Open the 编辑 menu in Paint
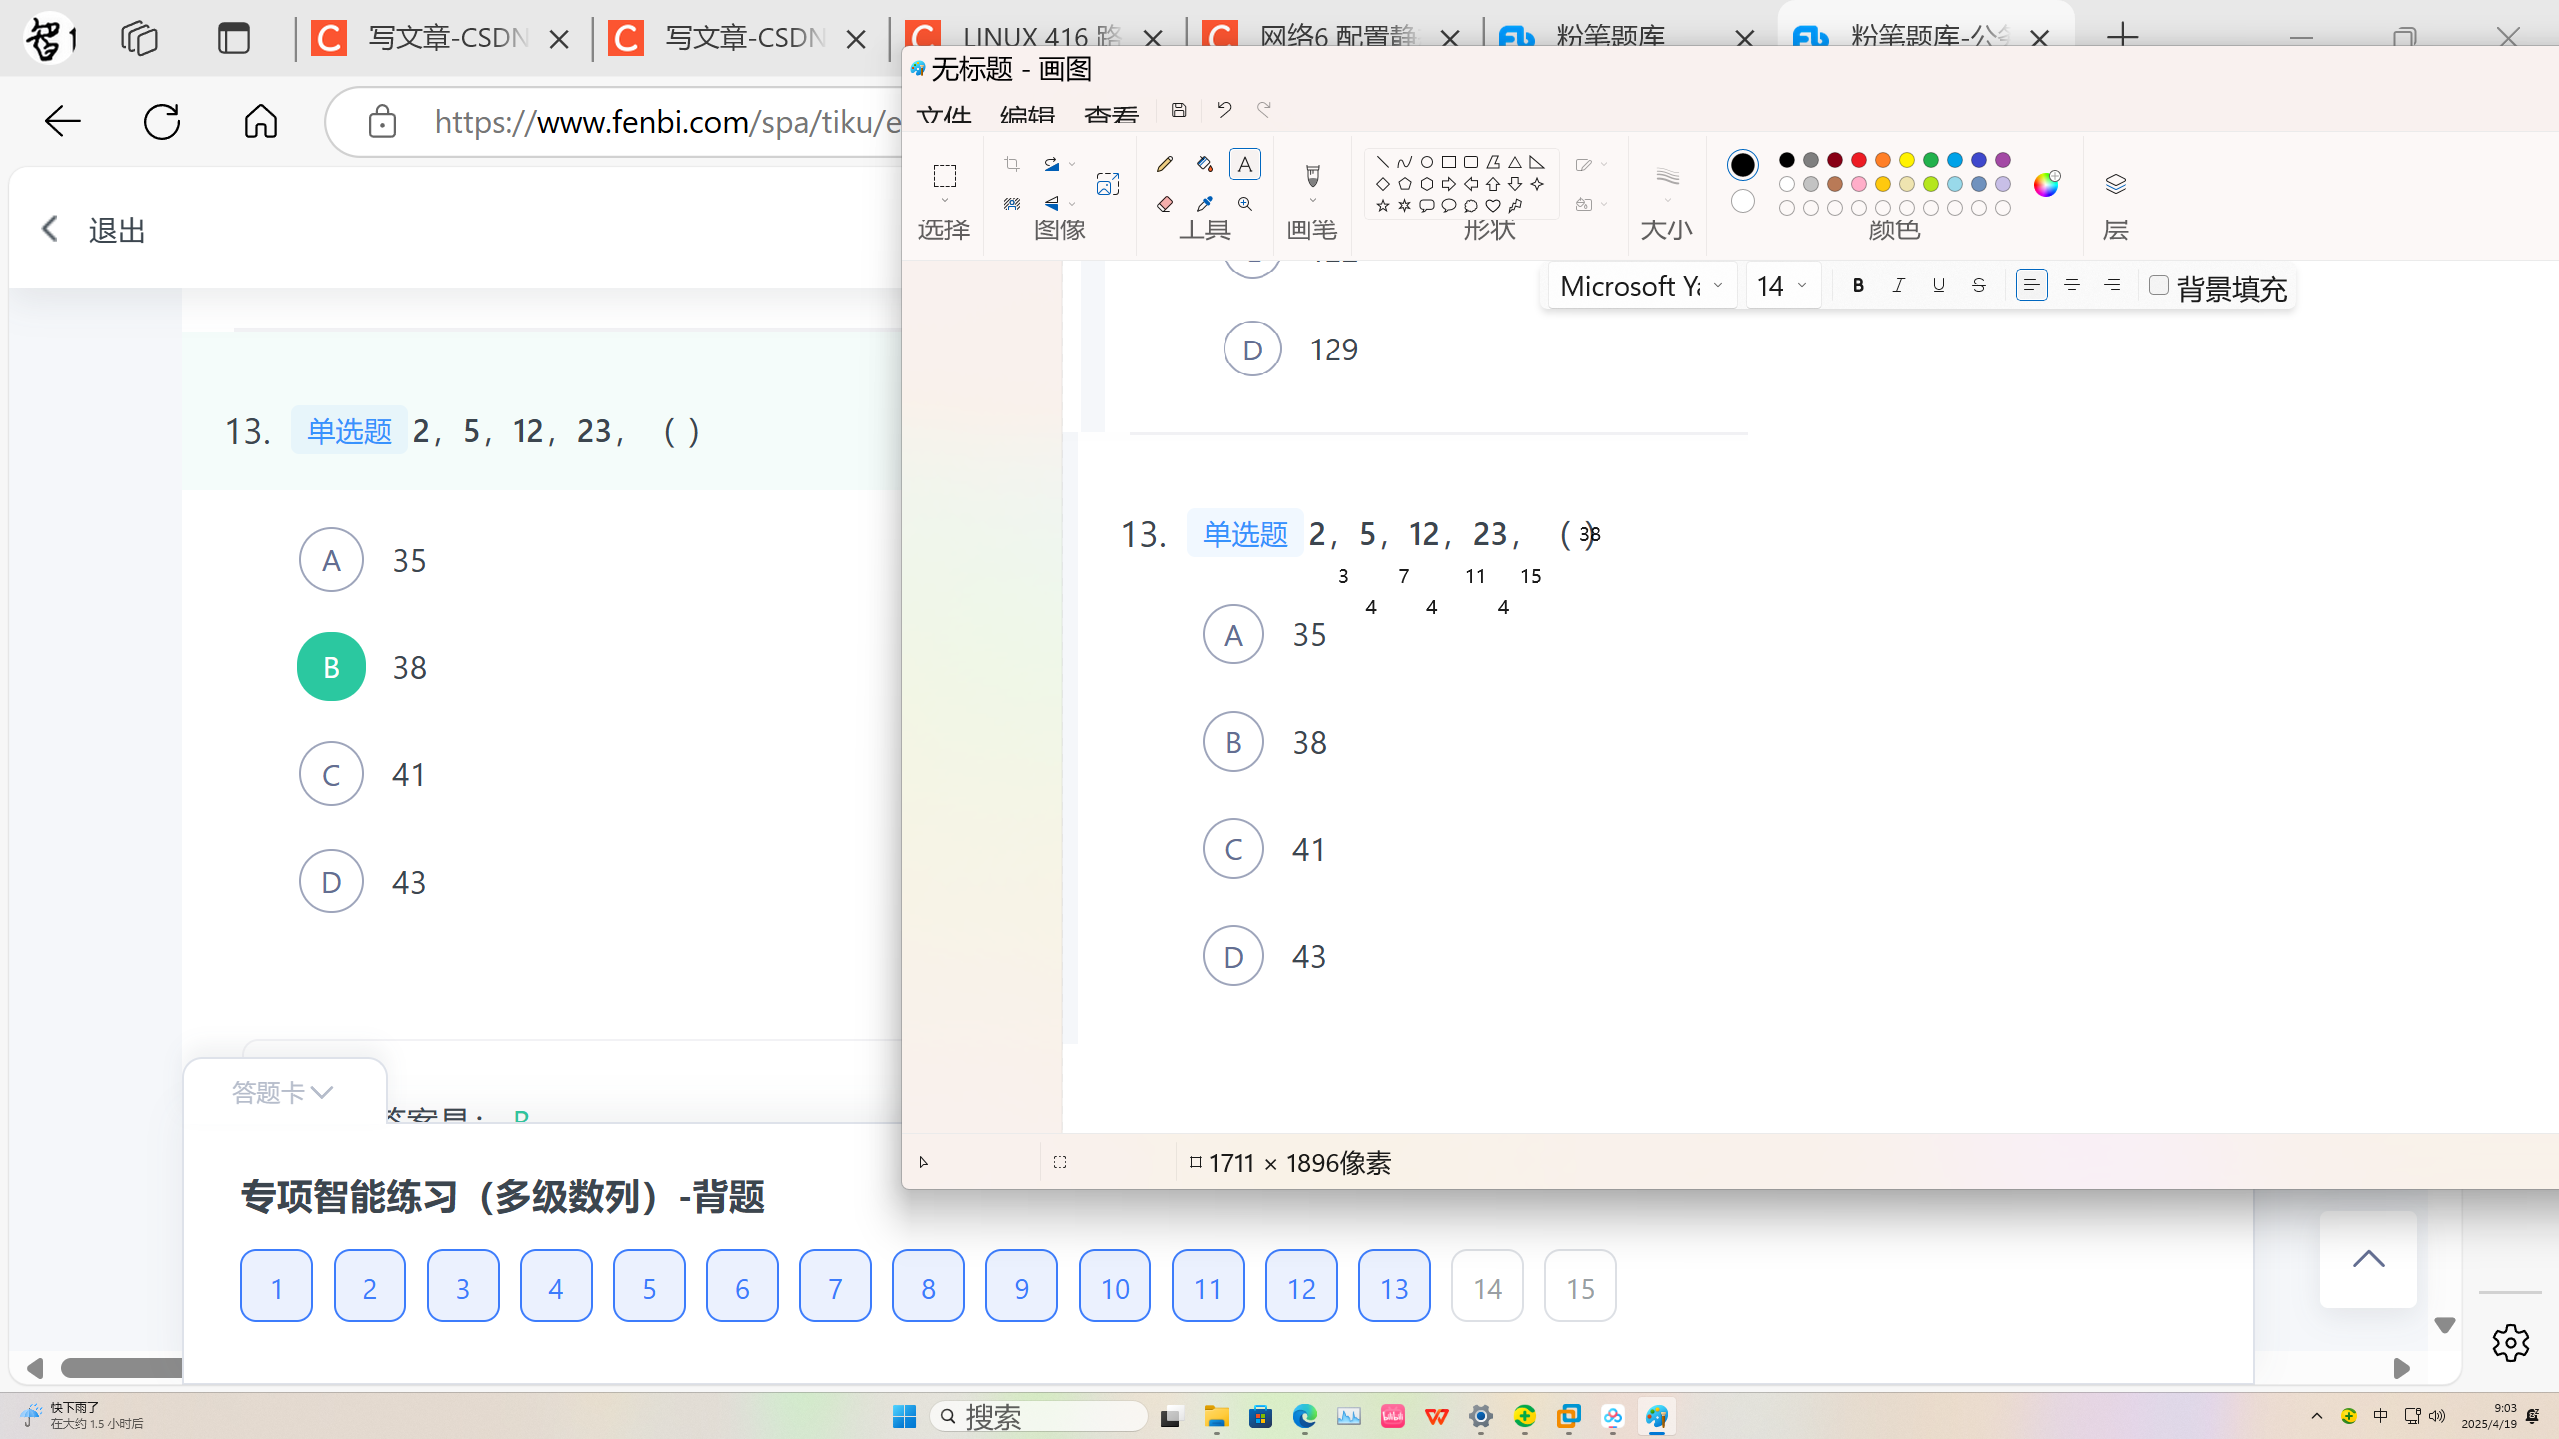This screenshot has width=2559, height=1439. (1027, 114)
